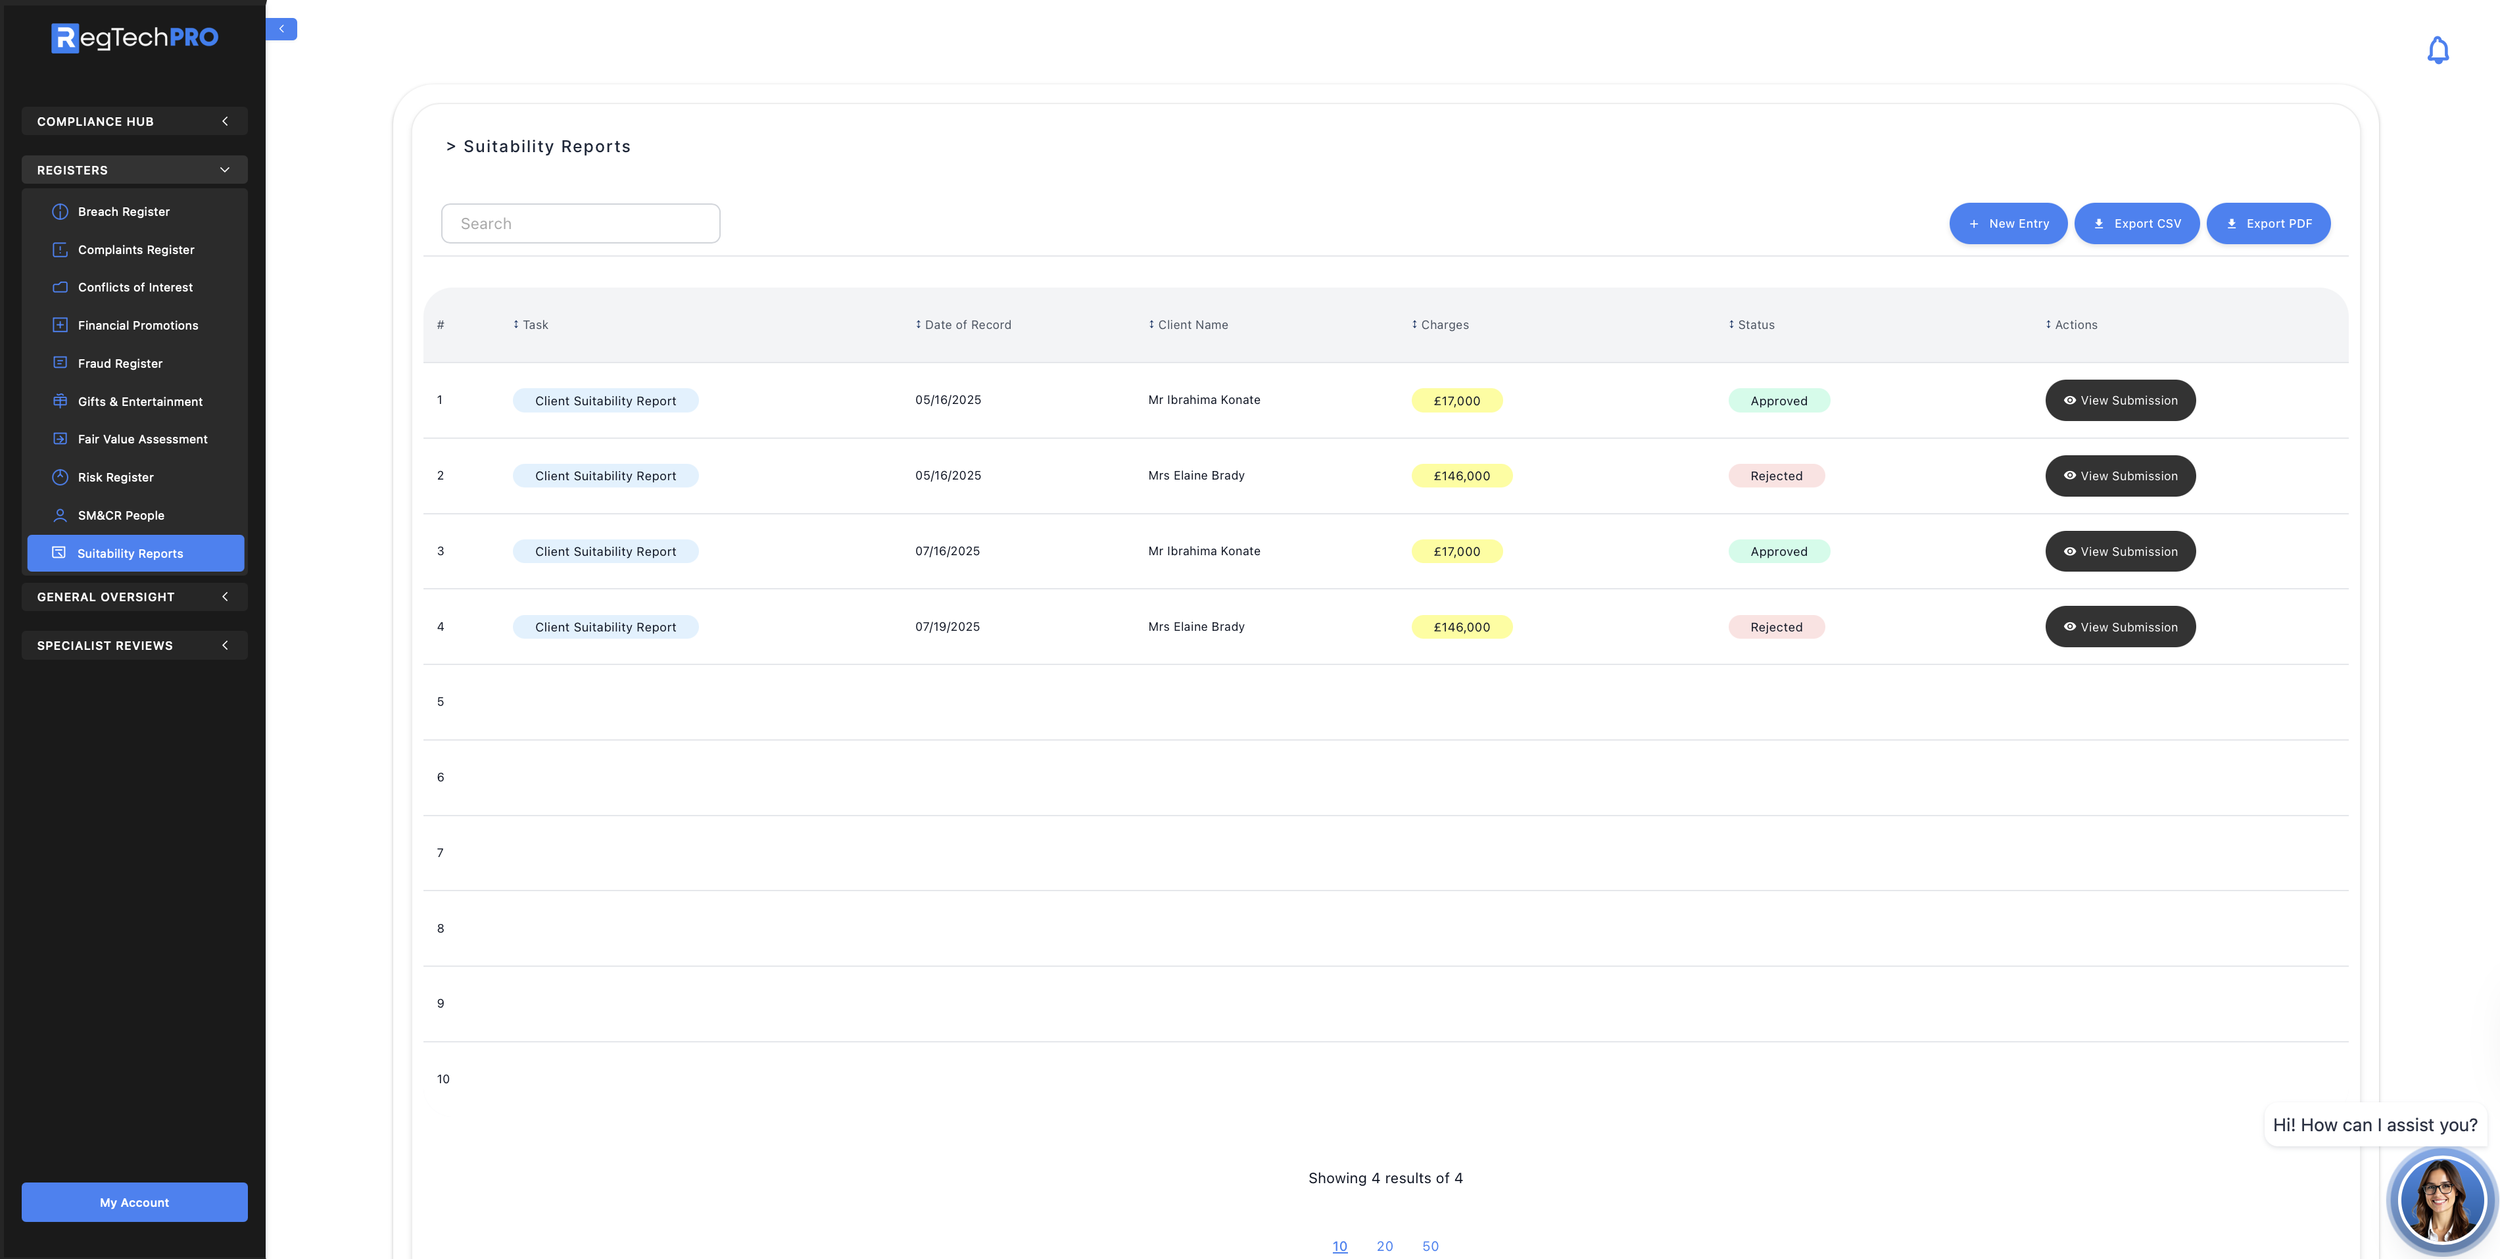This screenshot has height=1259, width=2500.
Task: Click the Fraud Register icon
Action: tap(60, 363)
